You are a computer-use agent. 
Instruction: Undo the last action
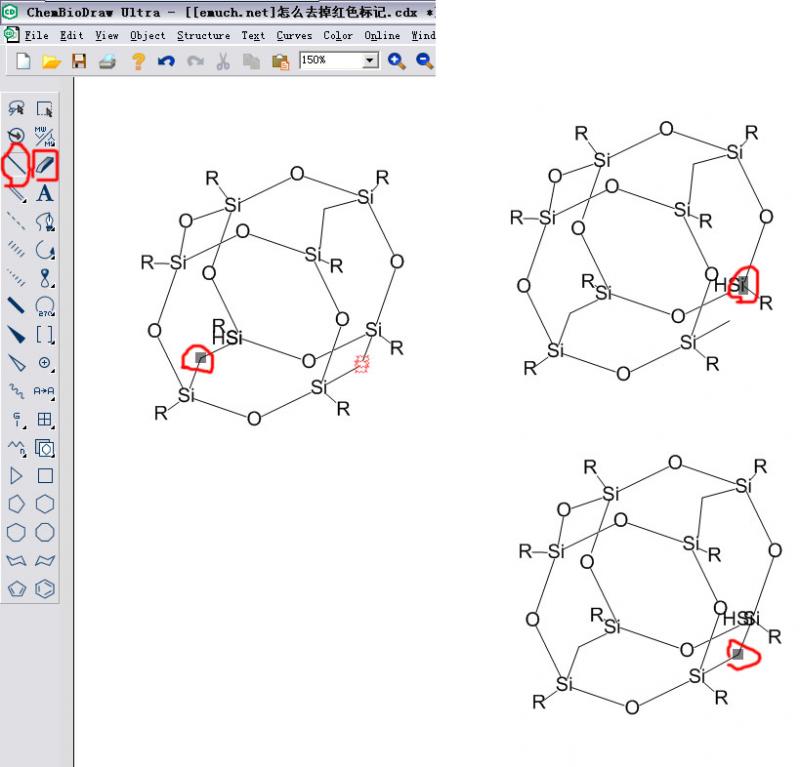click(166, 61)
